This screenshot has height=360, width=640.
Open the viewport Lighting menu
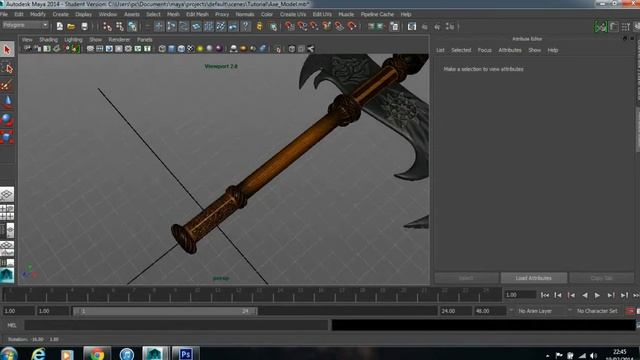(73, 40)
